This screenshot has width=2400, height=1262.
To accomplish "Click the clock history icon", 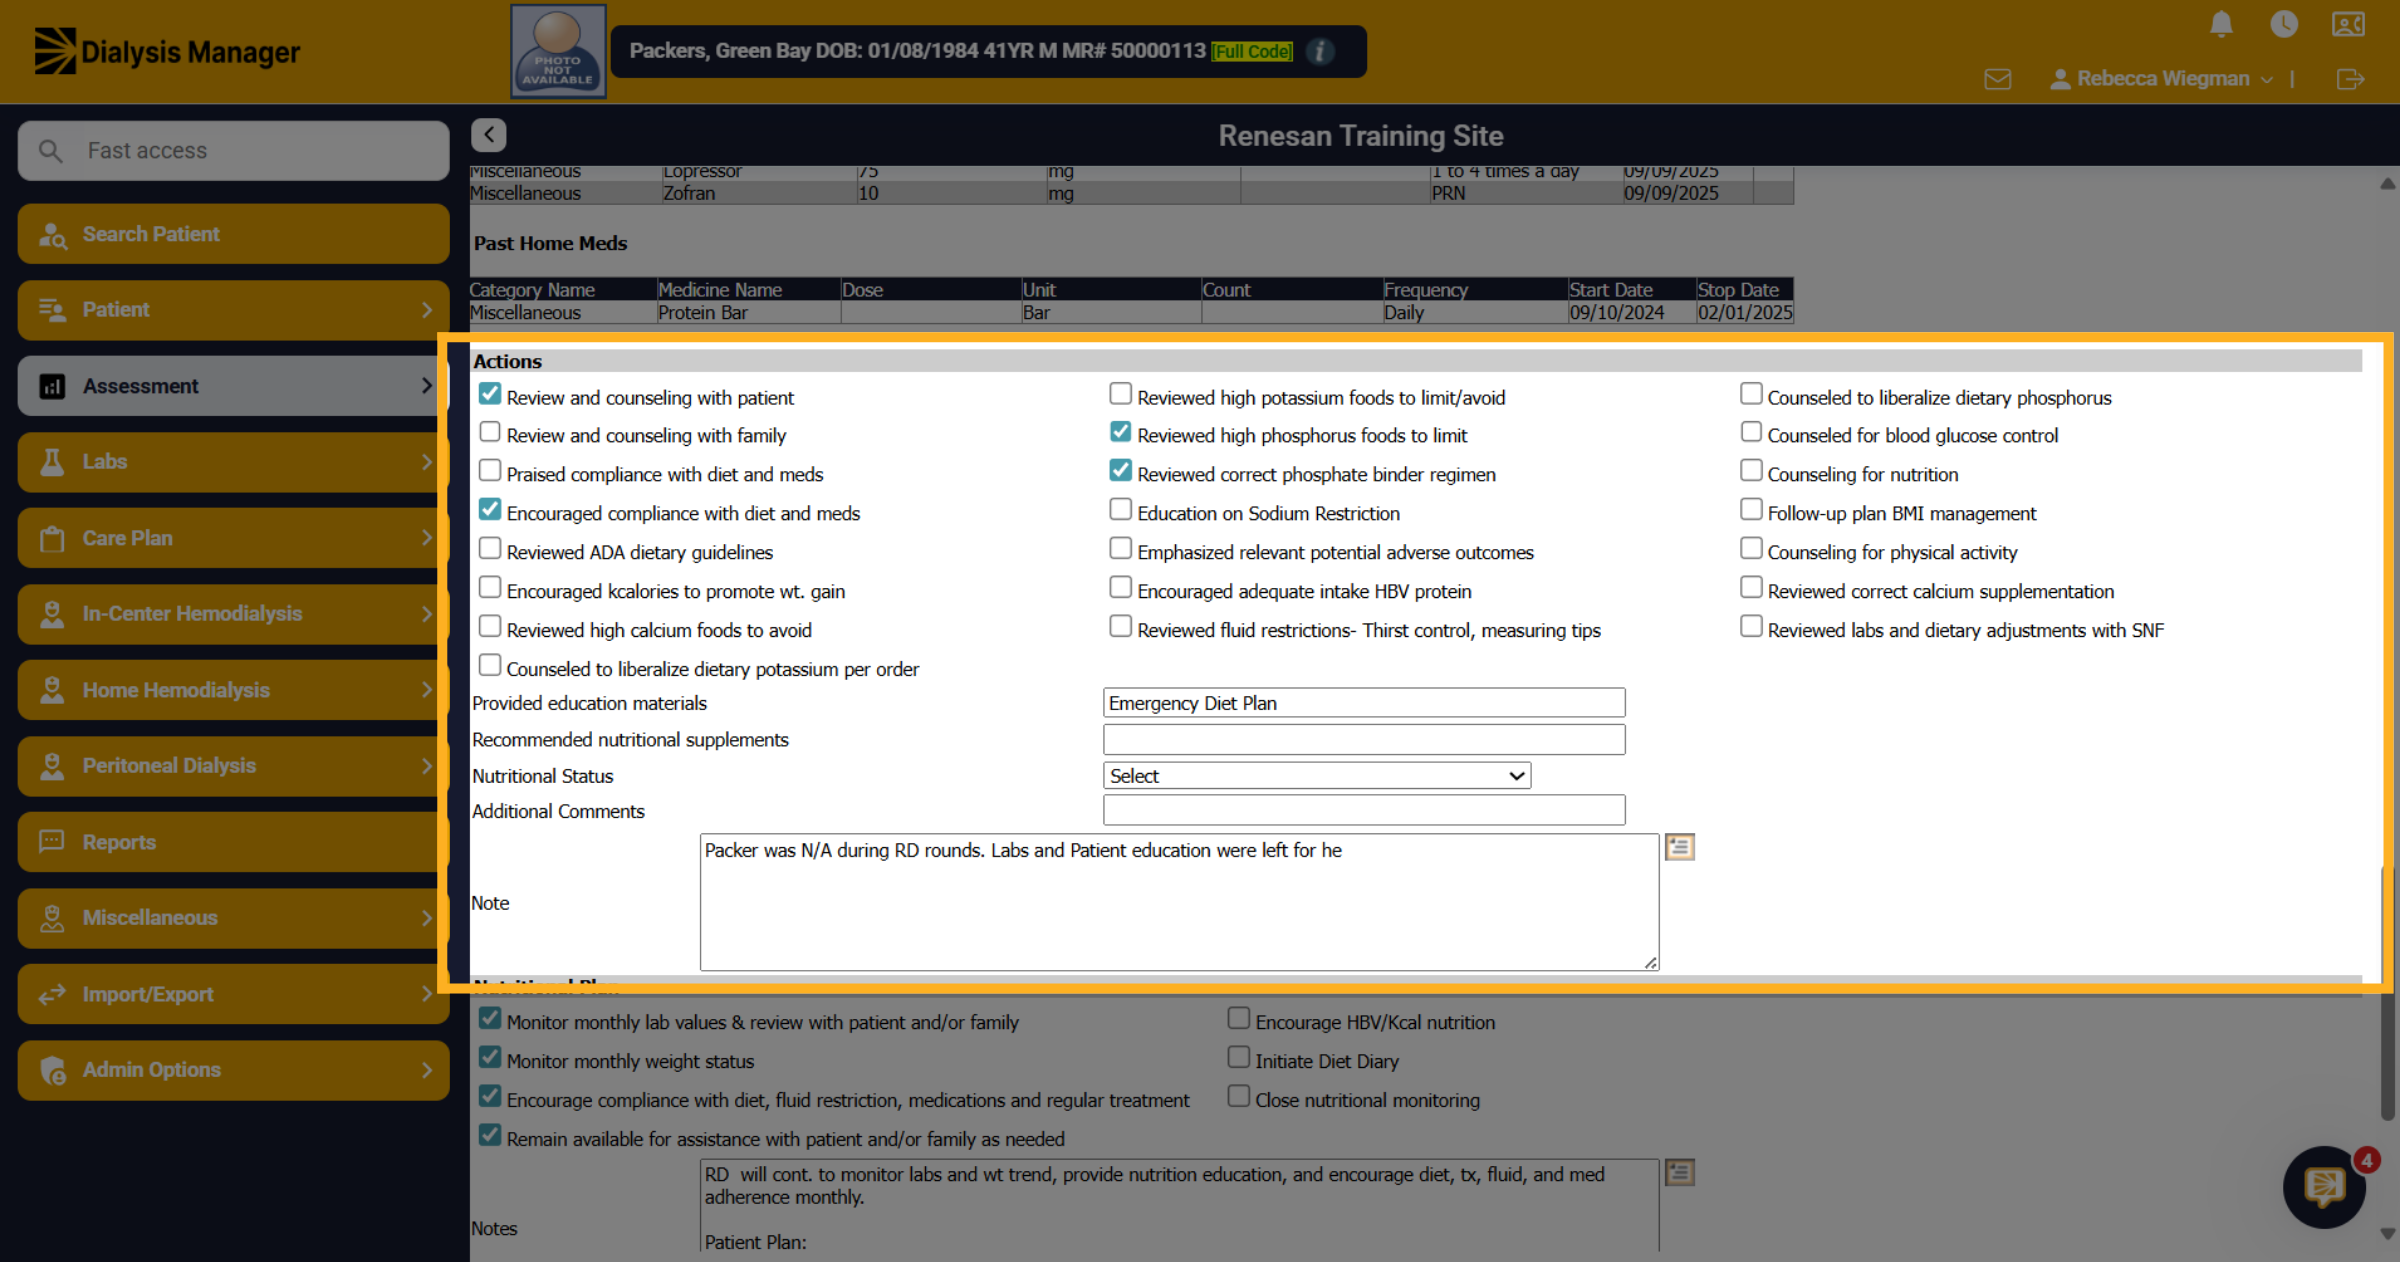I will (2284, 24).
